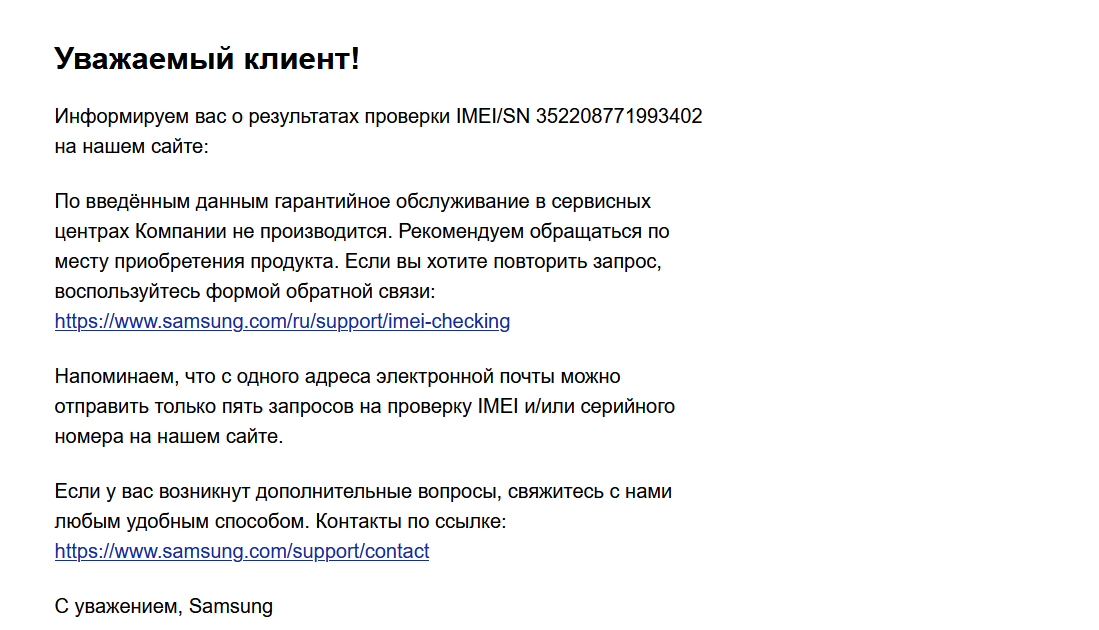The image size is (1099, 630).
Task: Open the Samsung imei-checking support link
Action: coord(282,321)
